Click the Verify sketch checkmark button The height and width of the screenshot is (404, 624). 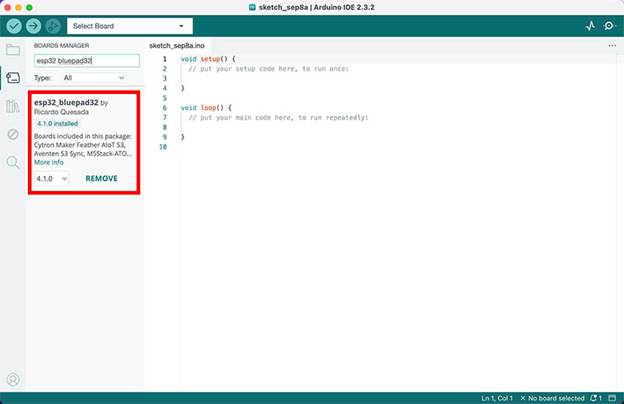pos(13,25)
